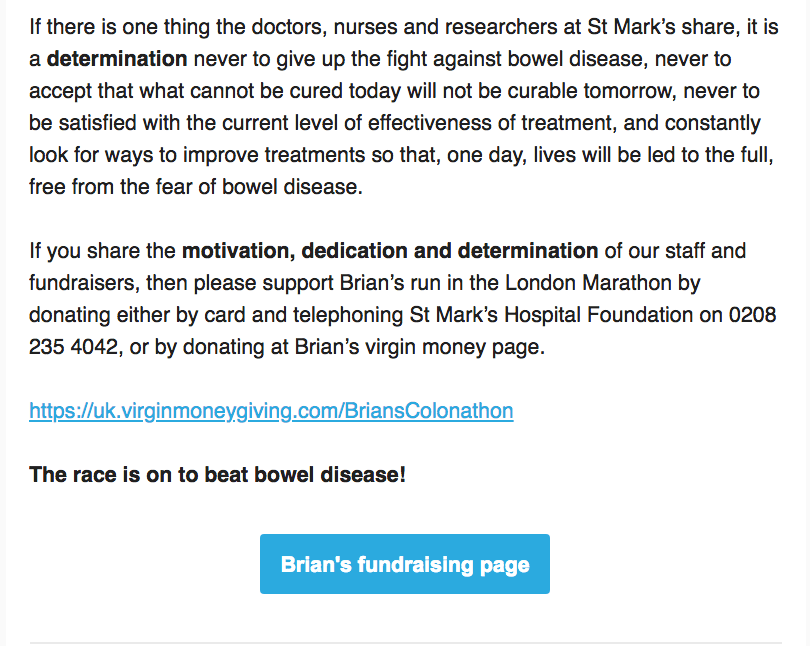The height and width of the screenshot is (646, 810).
Task: Click the phrase Brian's virgin money page
Action: tap(419, 347)
